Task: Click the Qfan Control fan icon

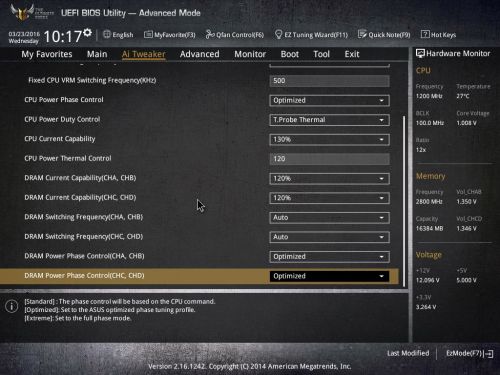Action: point(210,34)
